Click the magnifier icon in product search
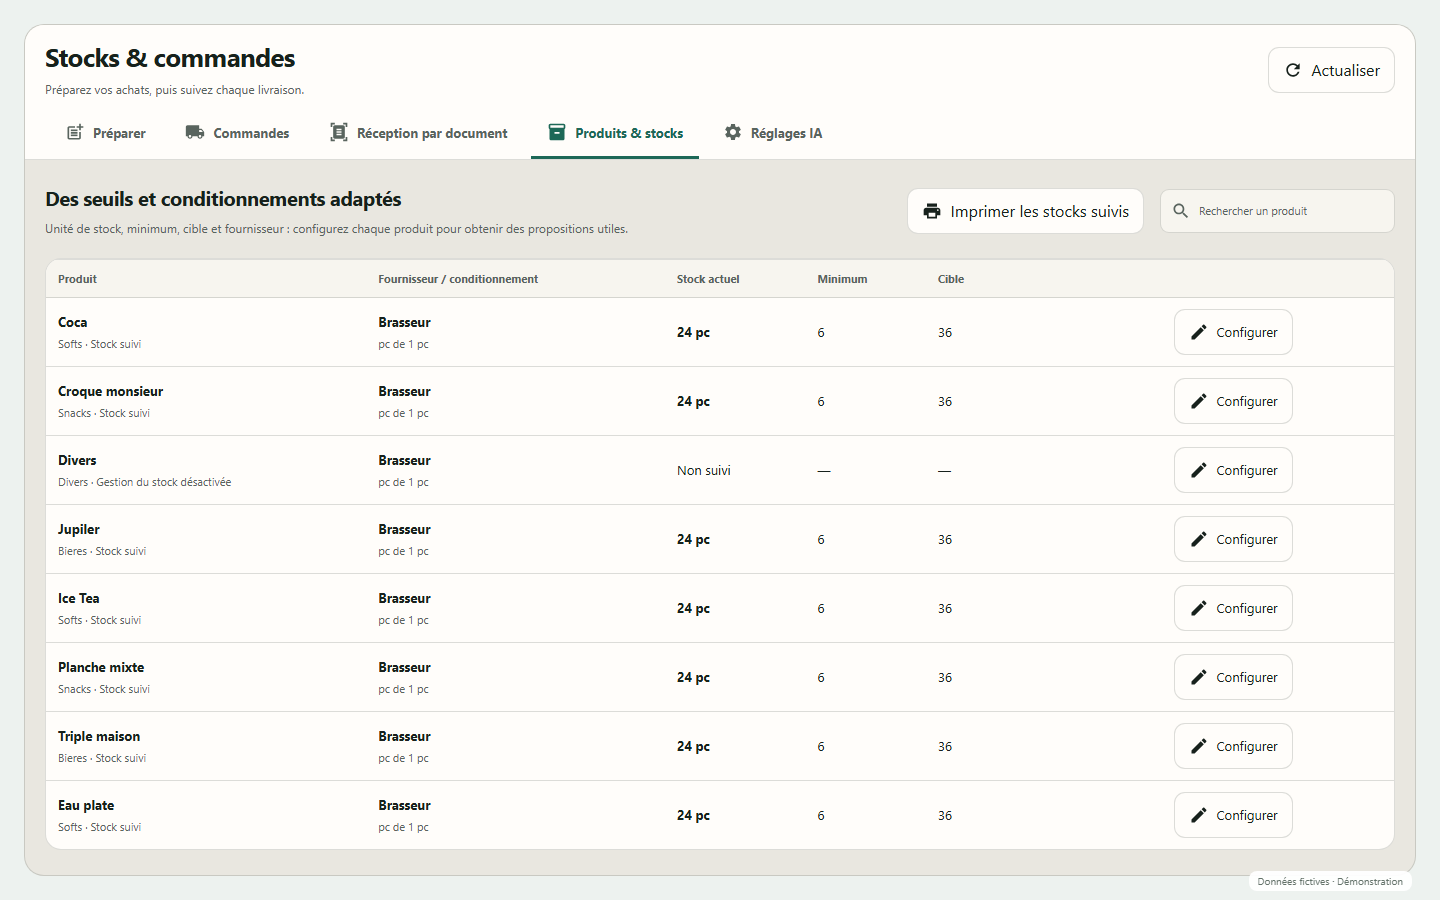The width and height of the screenshot is (1440, 900). point(1181,211)
